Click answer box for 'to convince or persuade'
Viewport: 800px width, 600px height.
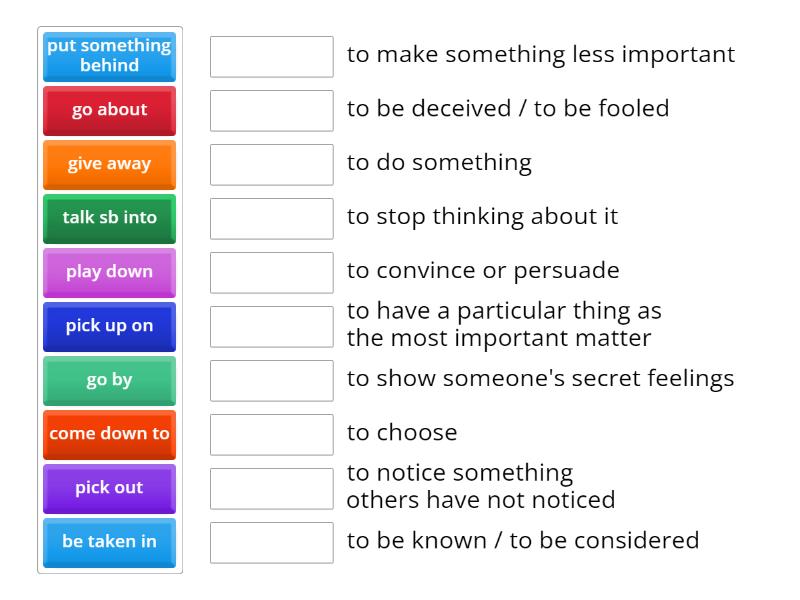271,273
